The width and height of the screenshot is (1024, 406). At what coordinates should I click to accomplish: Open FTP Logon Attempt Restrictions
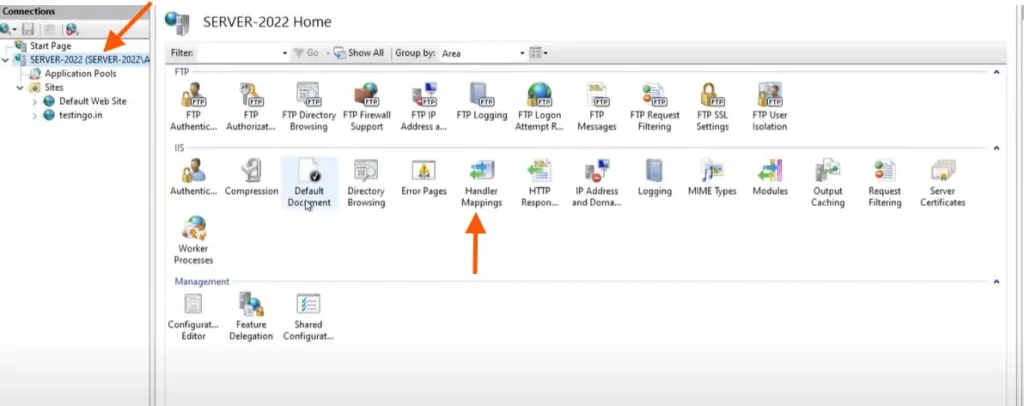click(x=539, y=108)
